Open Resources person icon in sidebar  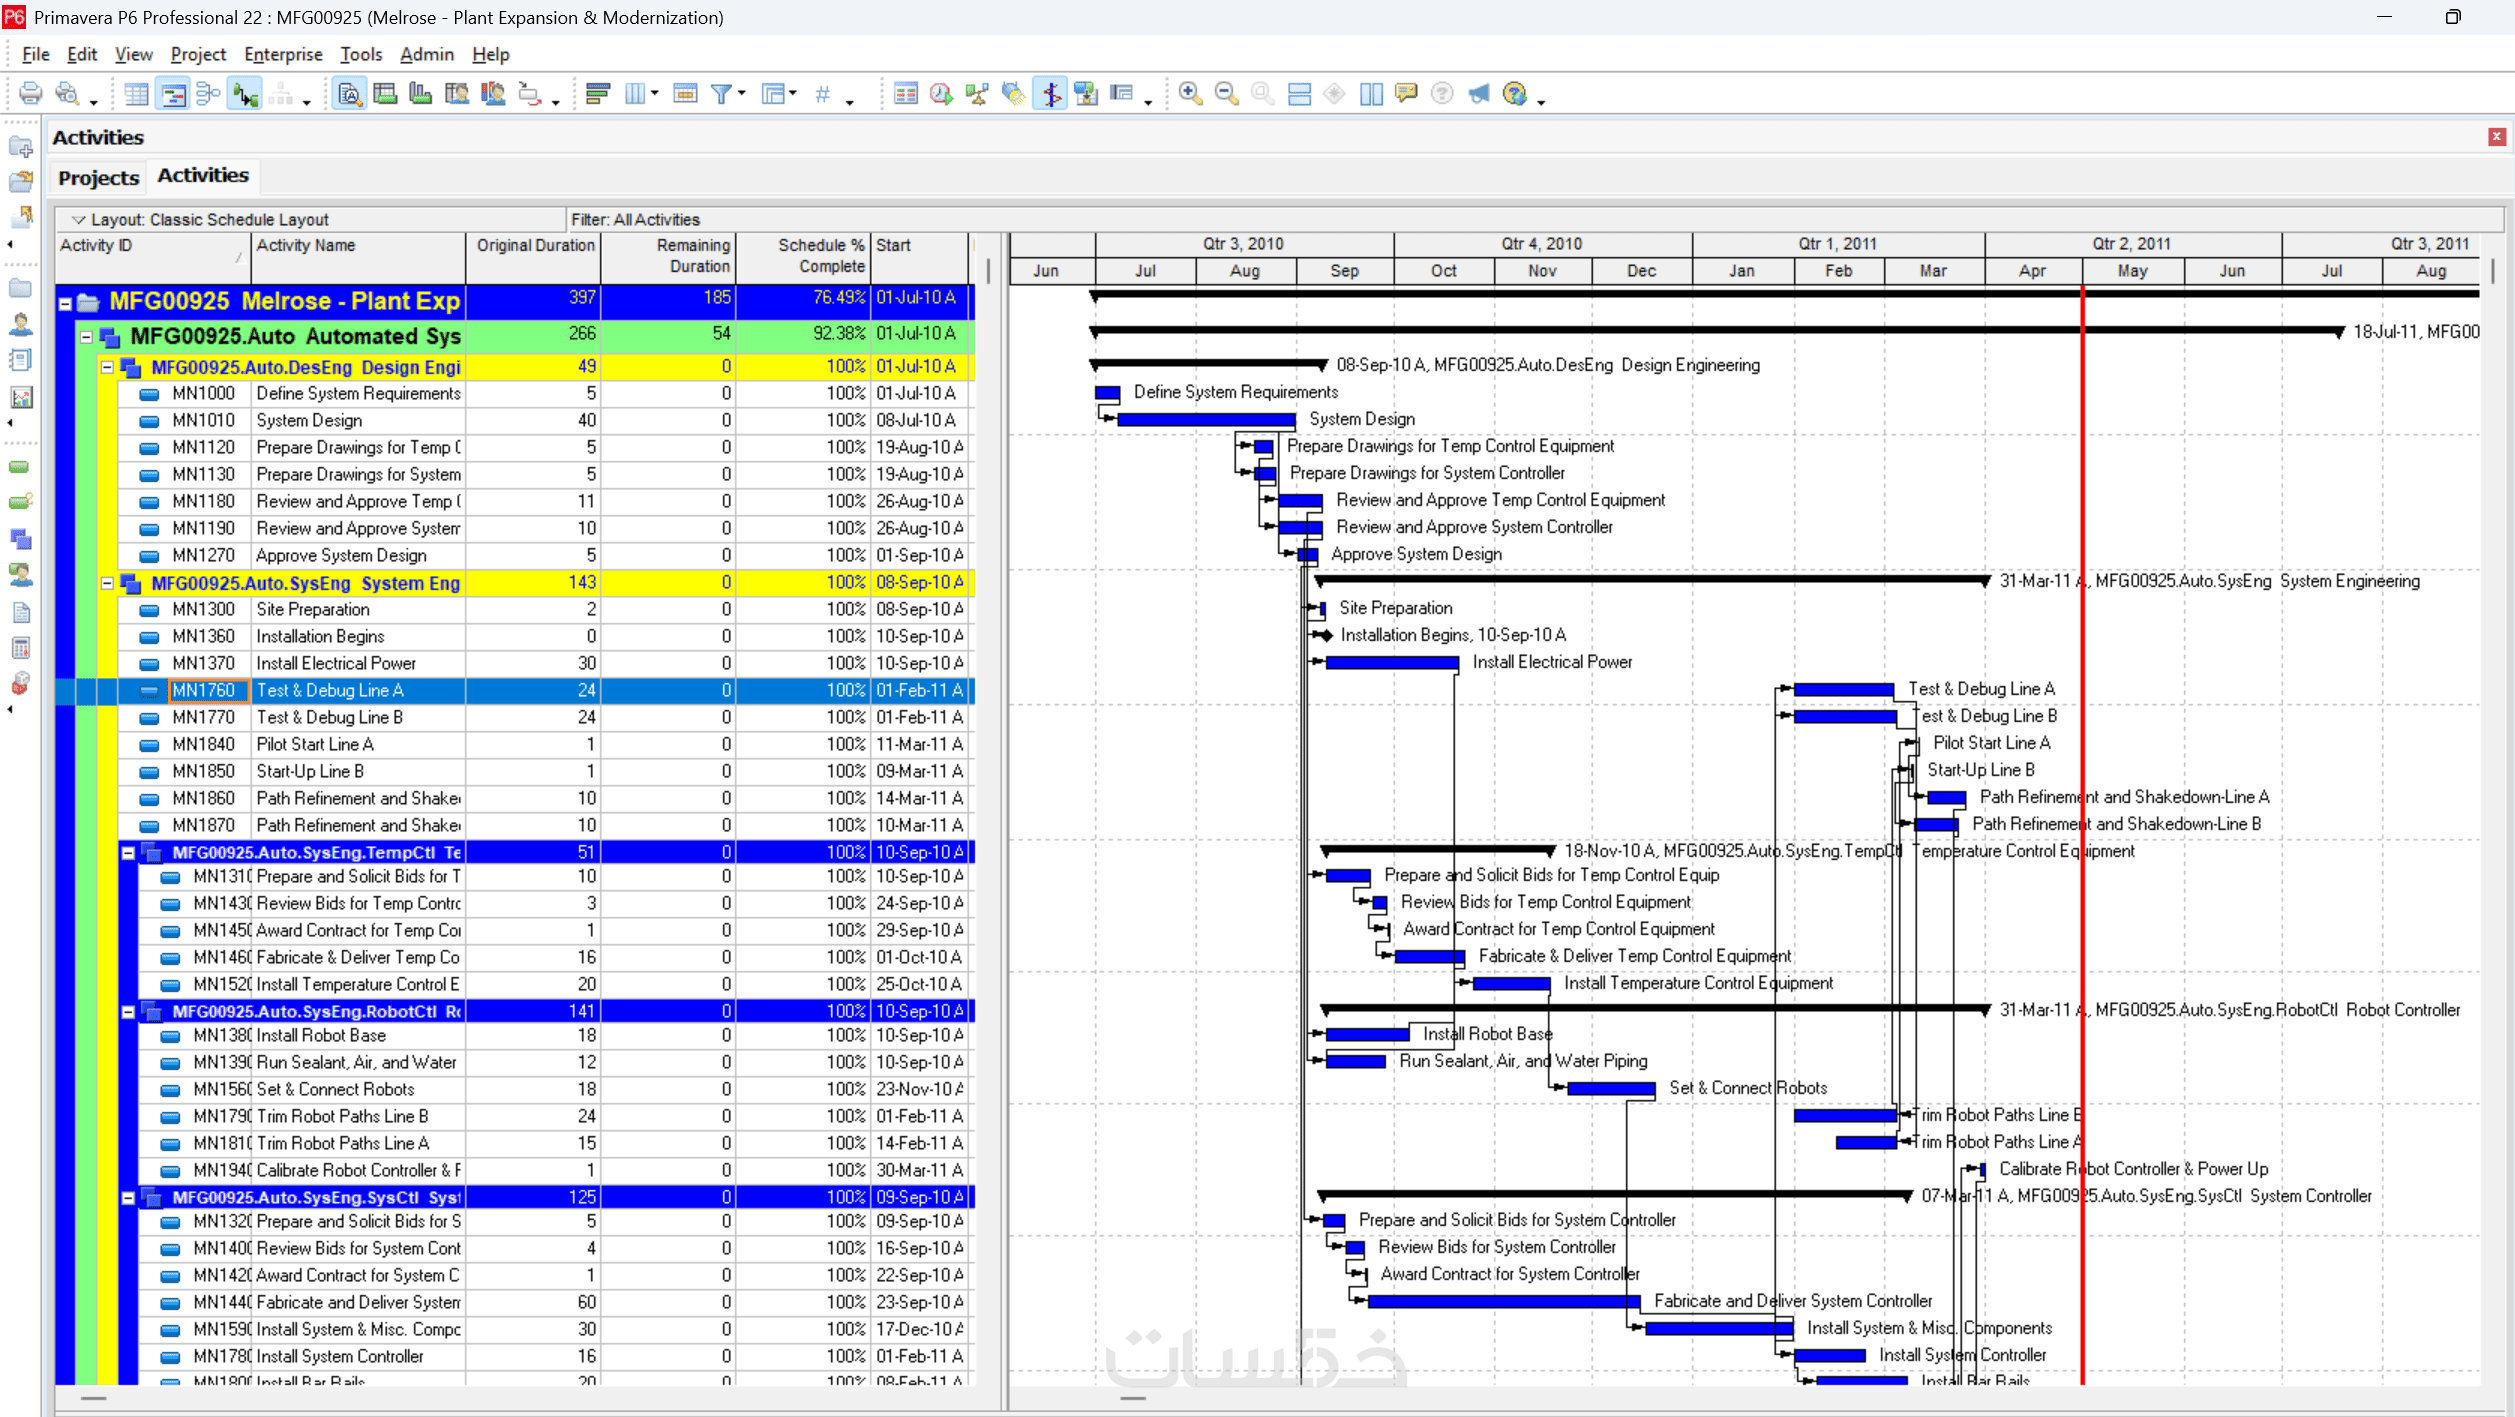click(x=20, y=324)
